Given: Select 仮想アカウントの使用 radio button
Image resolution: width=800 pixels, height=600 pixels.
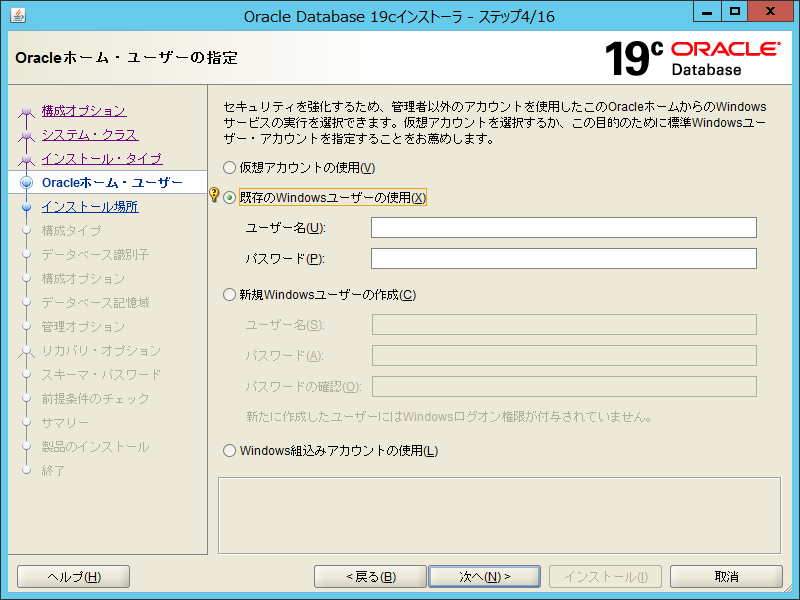Looking at the screenshot, I should [230, 167].
